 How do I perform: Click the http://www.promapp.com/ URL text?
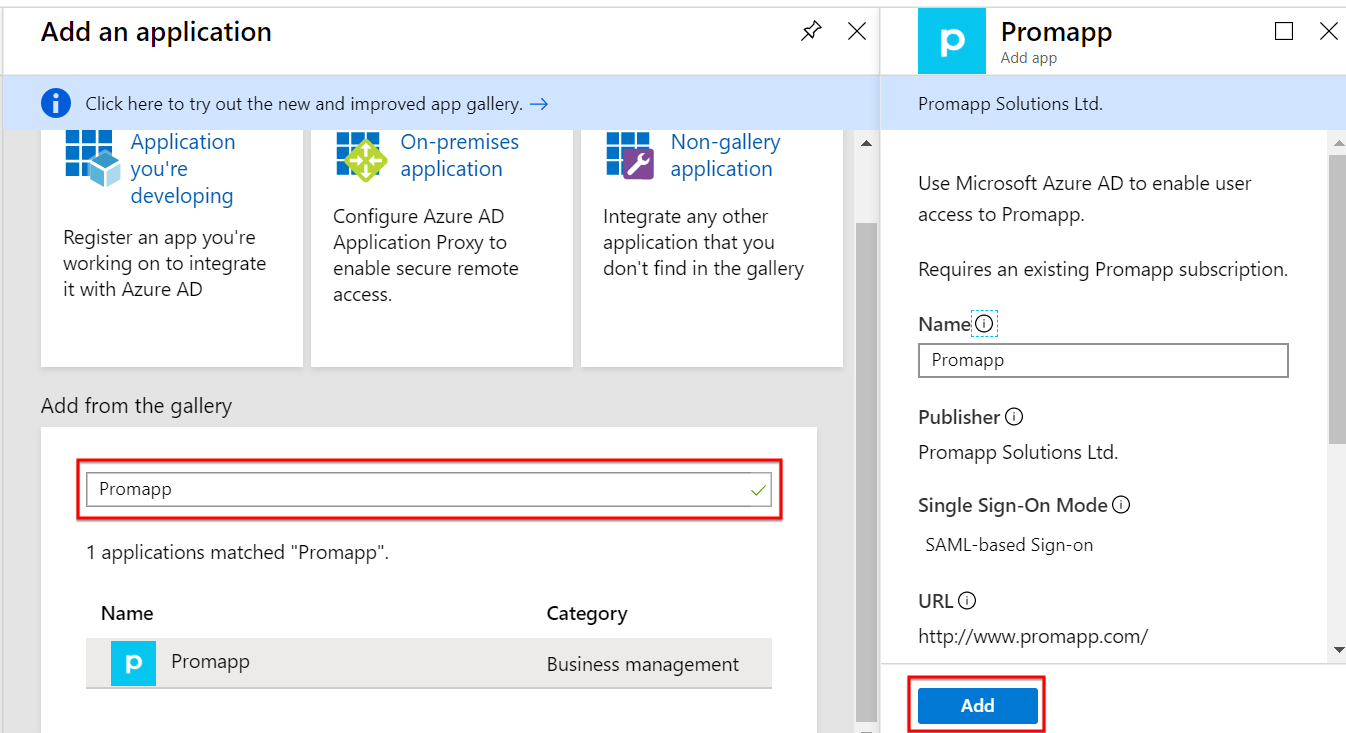[1033, 636]
